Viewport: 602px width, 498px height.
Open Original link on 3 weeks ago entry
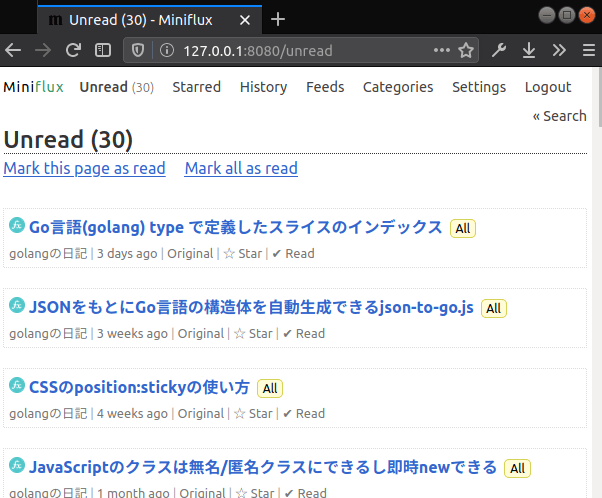click(200, 334)
